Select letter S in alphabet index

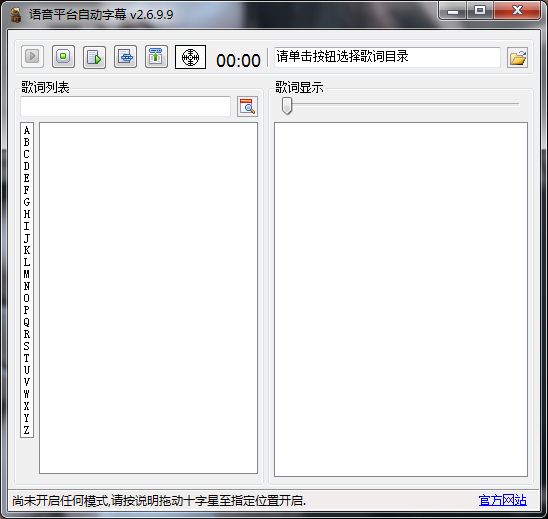click(x=27, y=346)
